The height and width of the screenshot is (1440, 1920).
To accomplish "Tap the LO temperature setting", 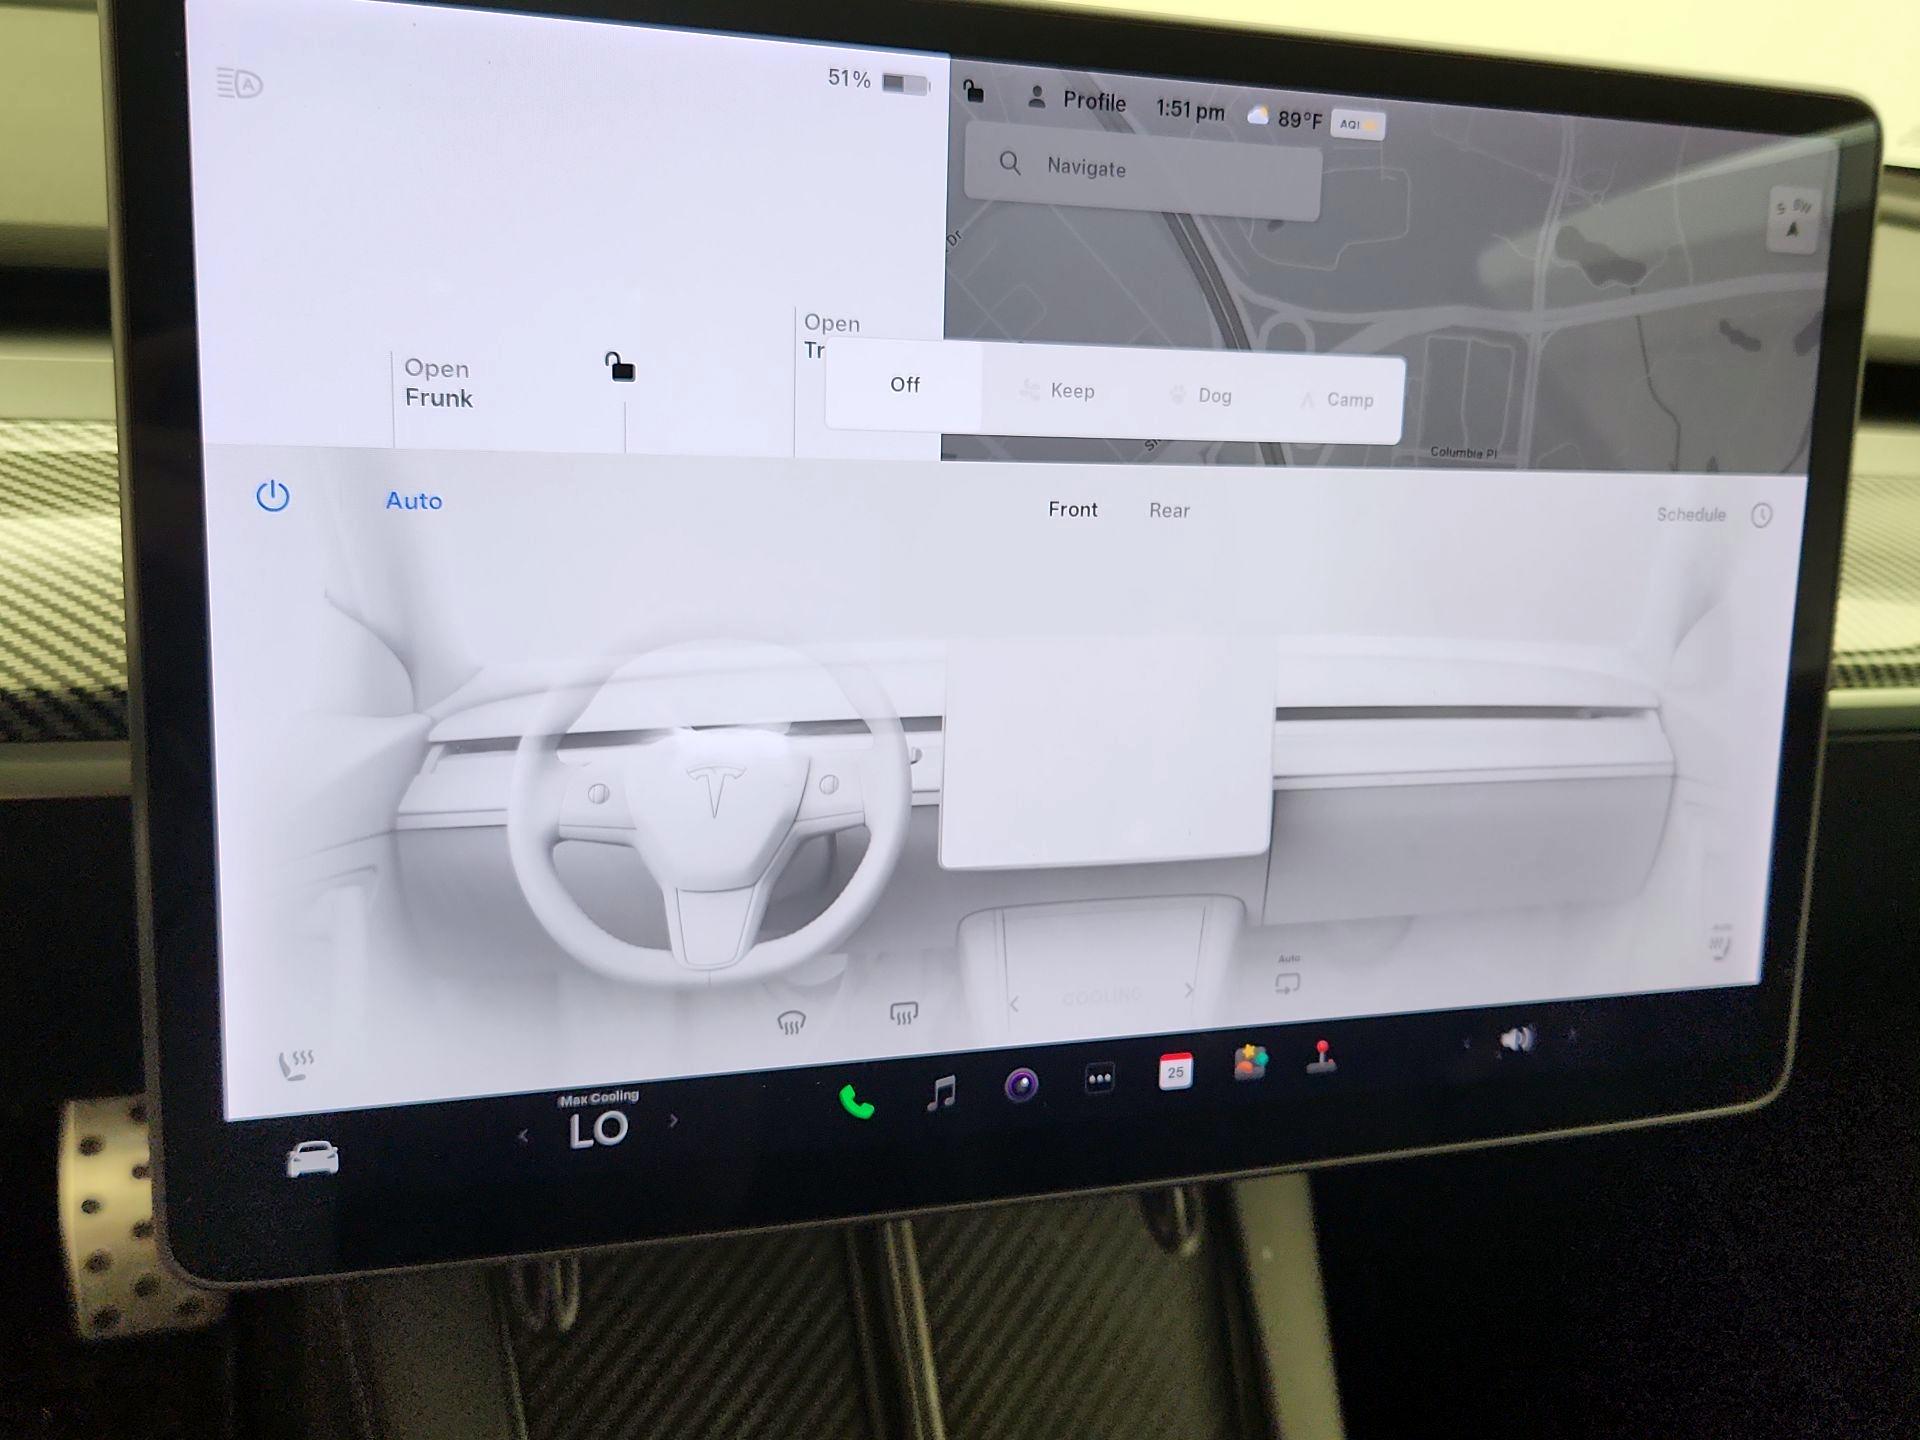I will point(598,1130).
